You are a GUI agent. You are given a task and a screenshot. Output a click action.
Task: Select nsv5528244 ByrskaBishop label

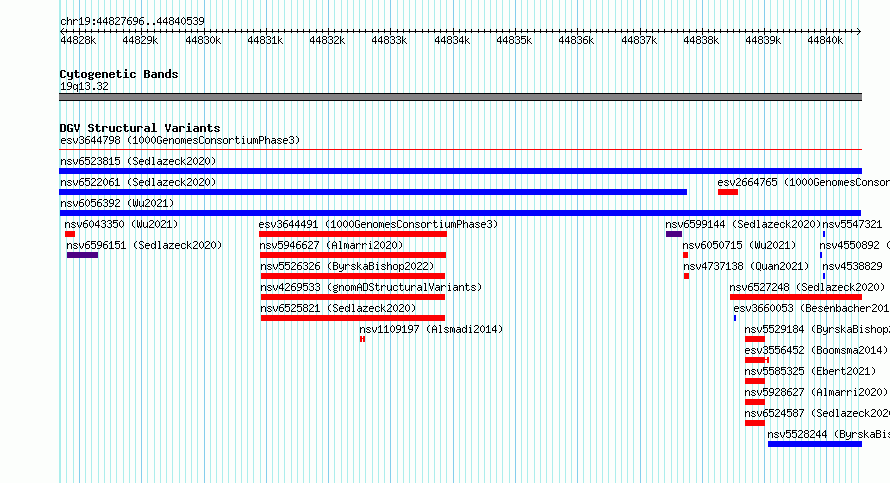829,434
